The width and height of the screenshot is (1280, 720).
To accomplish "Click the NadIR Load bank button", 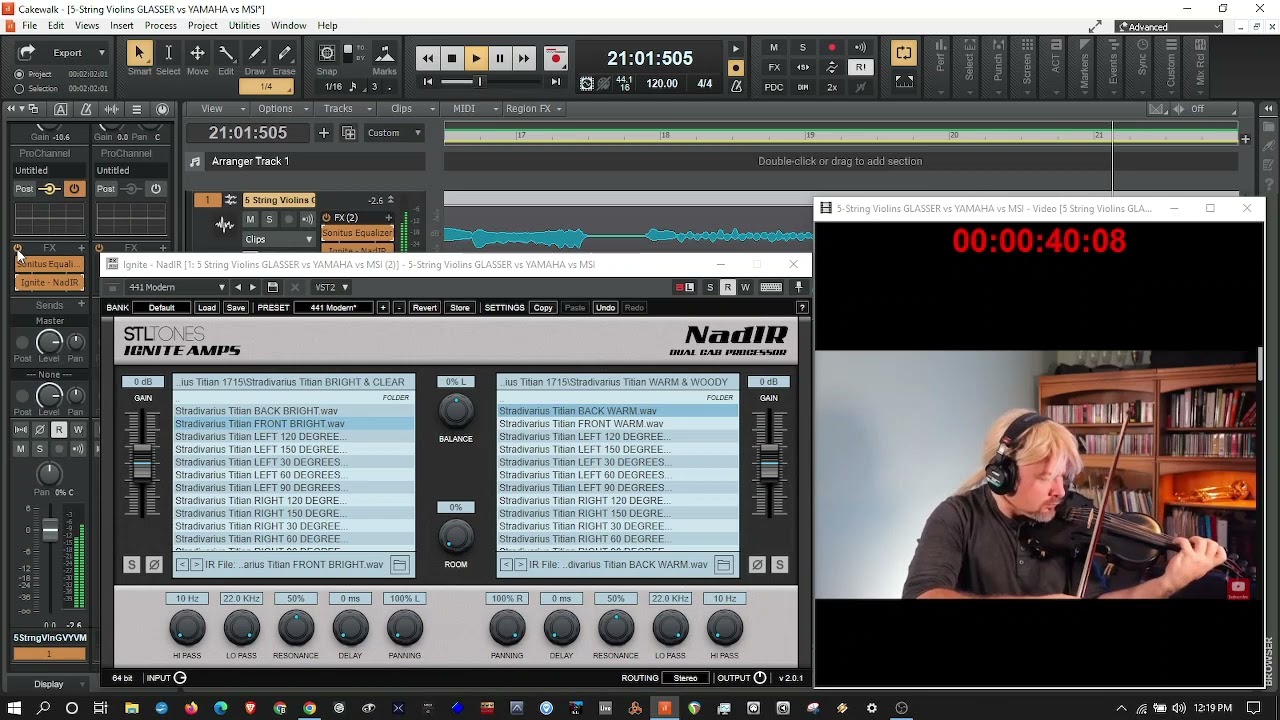I will pos(207,308).
